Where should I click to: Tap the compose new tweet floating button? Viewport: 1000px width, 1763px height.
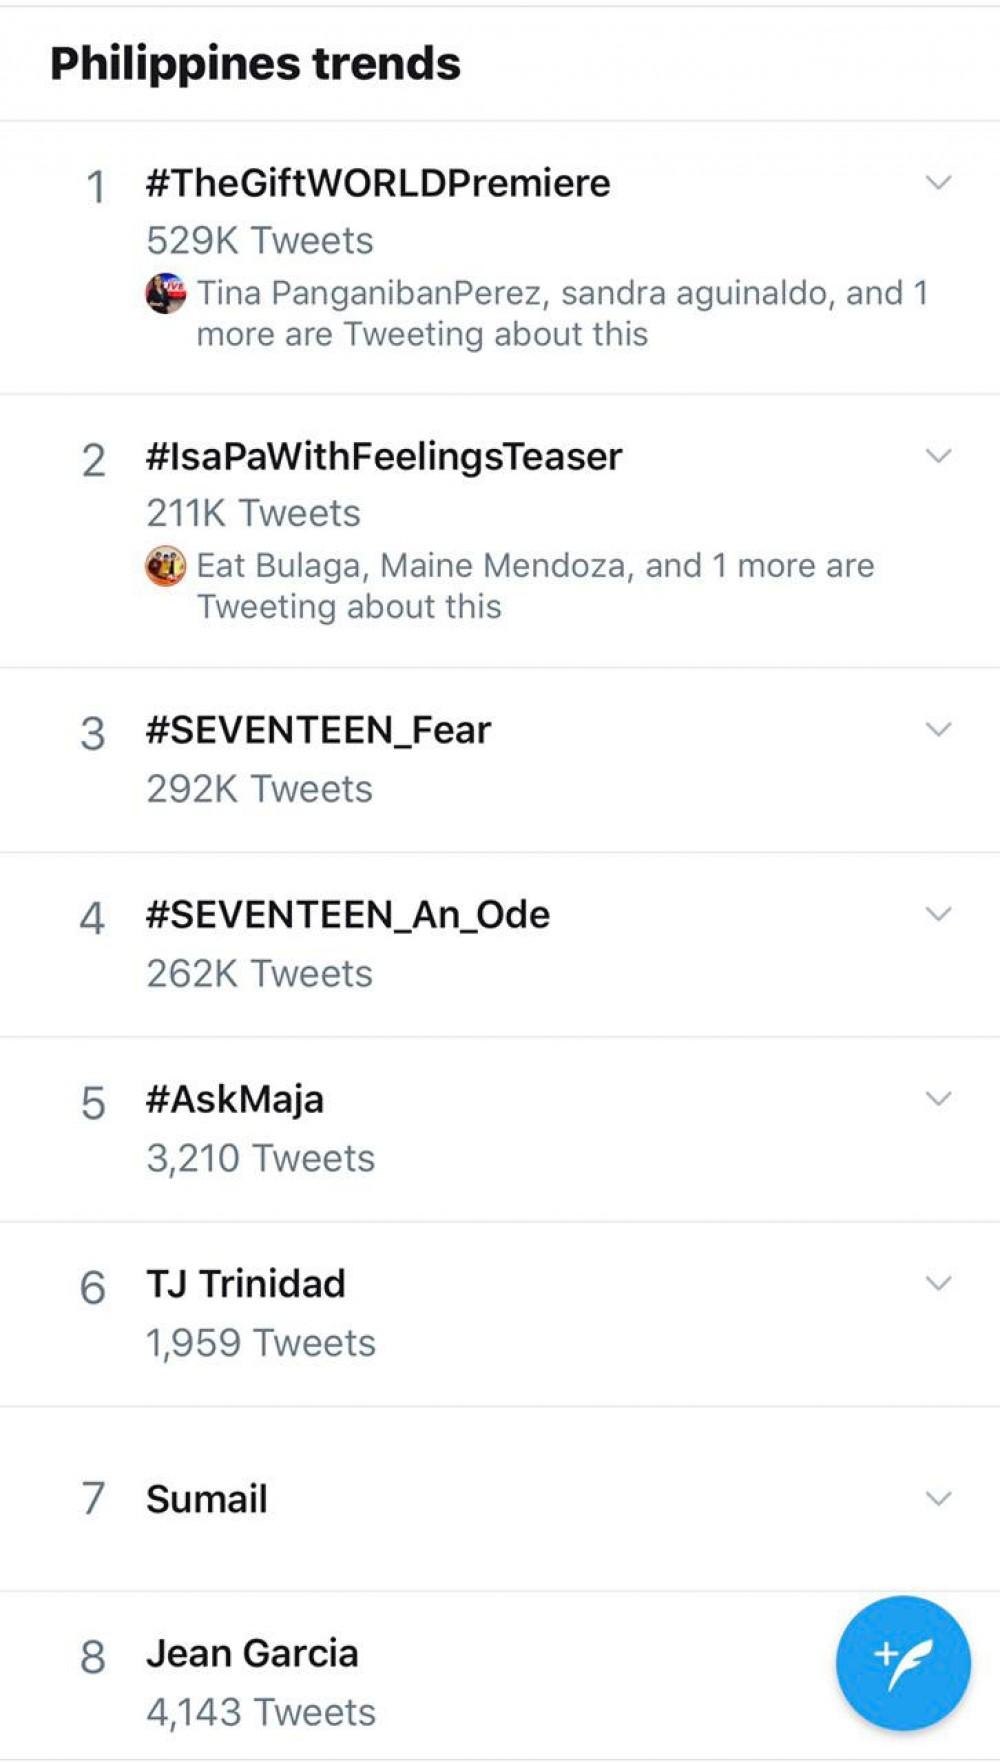click(903, 1662)
